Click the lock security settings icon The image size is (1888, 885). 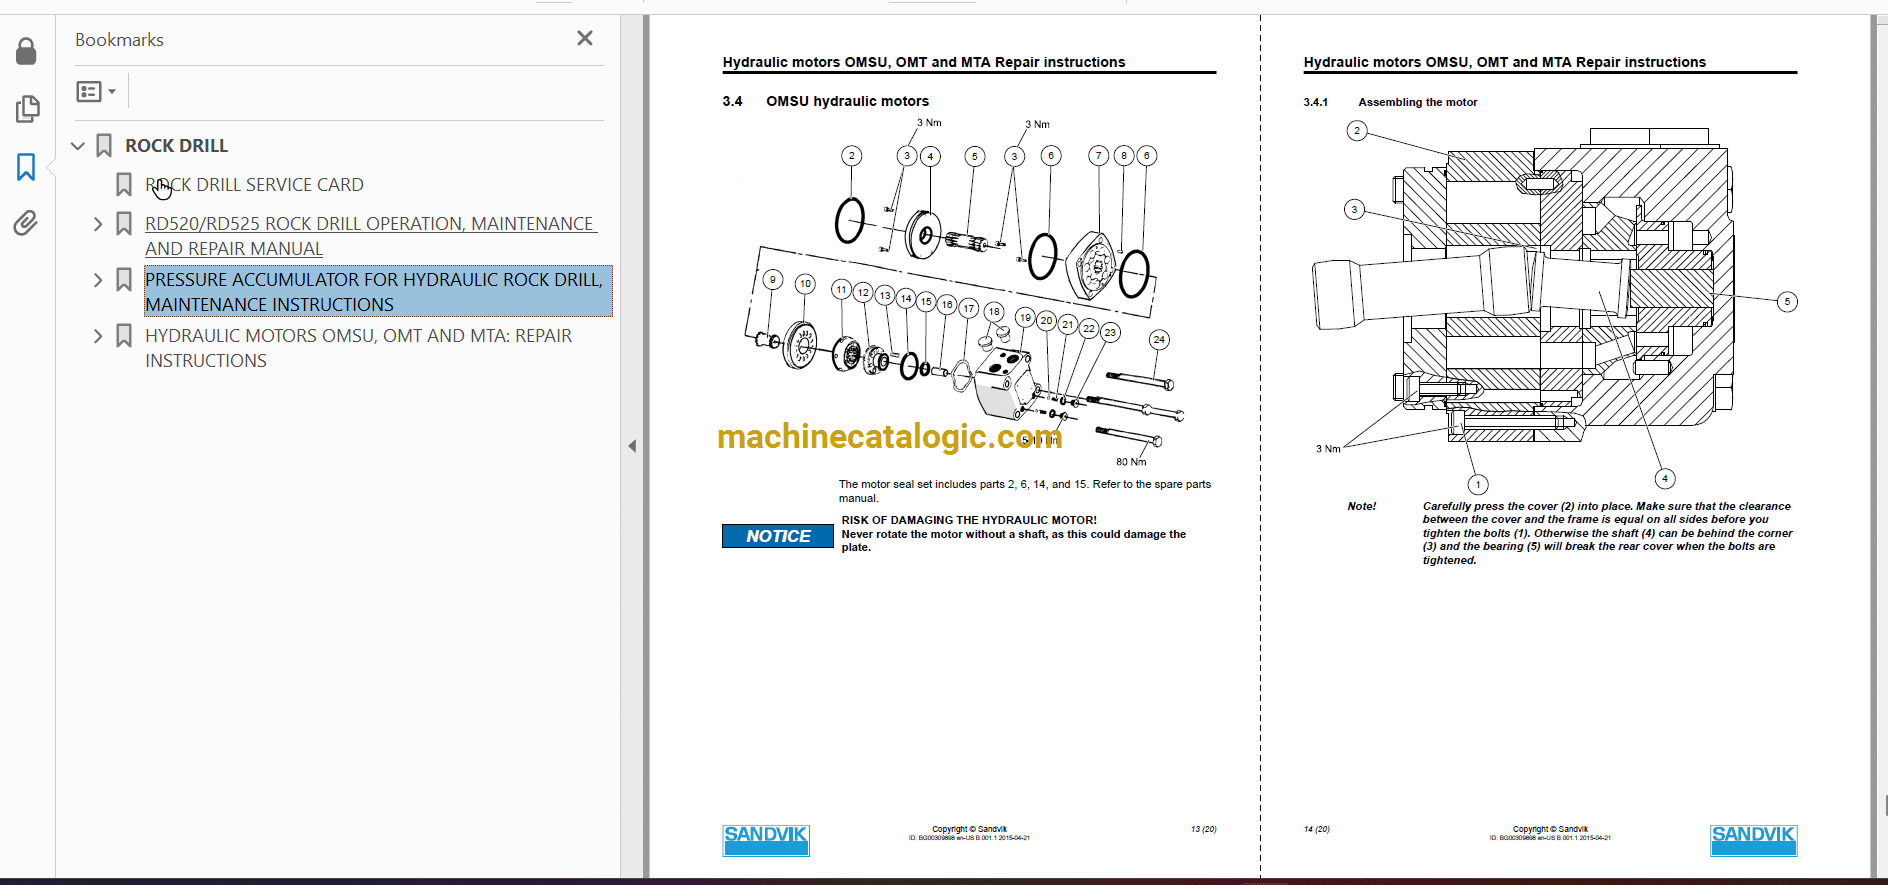click(27, 52)
